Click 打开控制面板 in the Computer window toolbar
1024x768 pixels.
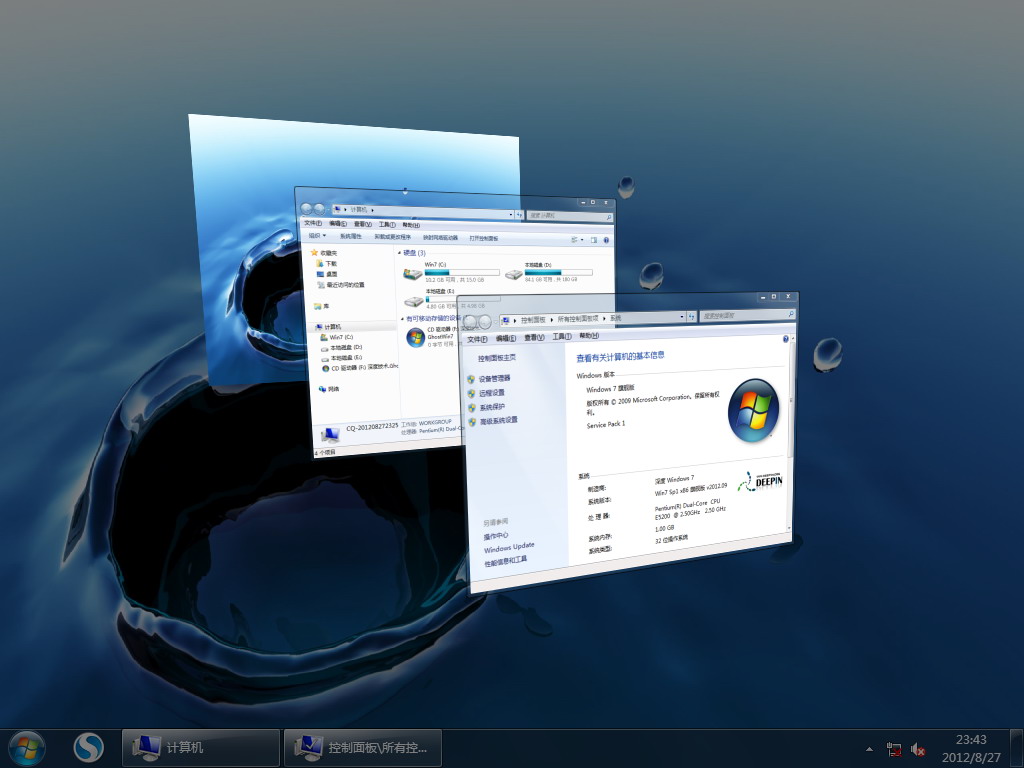pyautogui.click(x=483, y=238)
